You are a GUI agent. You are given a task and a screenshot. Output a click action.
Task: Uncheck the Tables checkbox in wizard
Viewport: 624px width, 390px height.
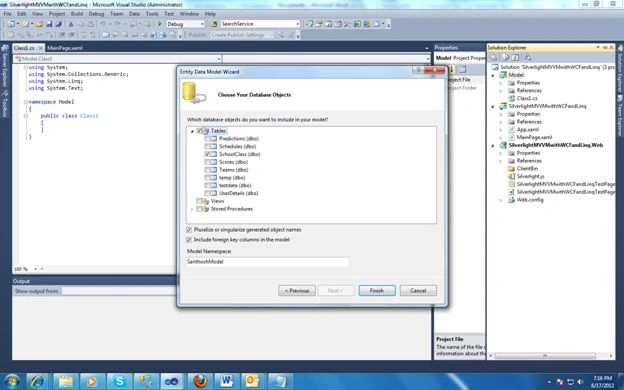[199, 131]
